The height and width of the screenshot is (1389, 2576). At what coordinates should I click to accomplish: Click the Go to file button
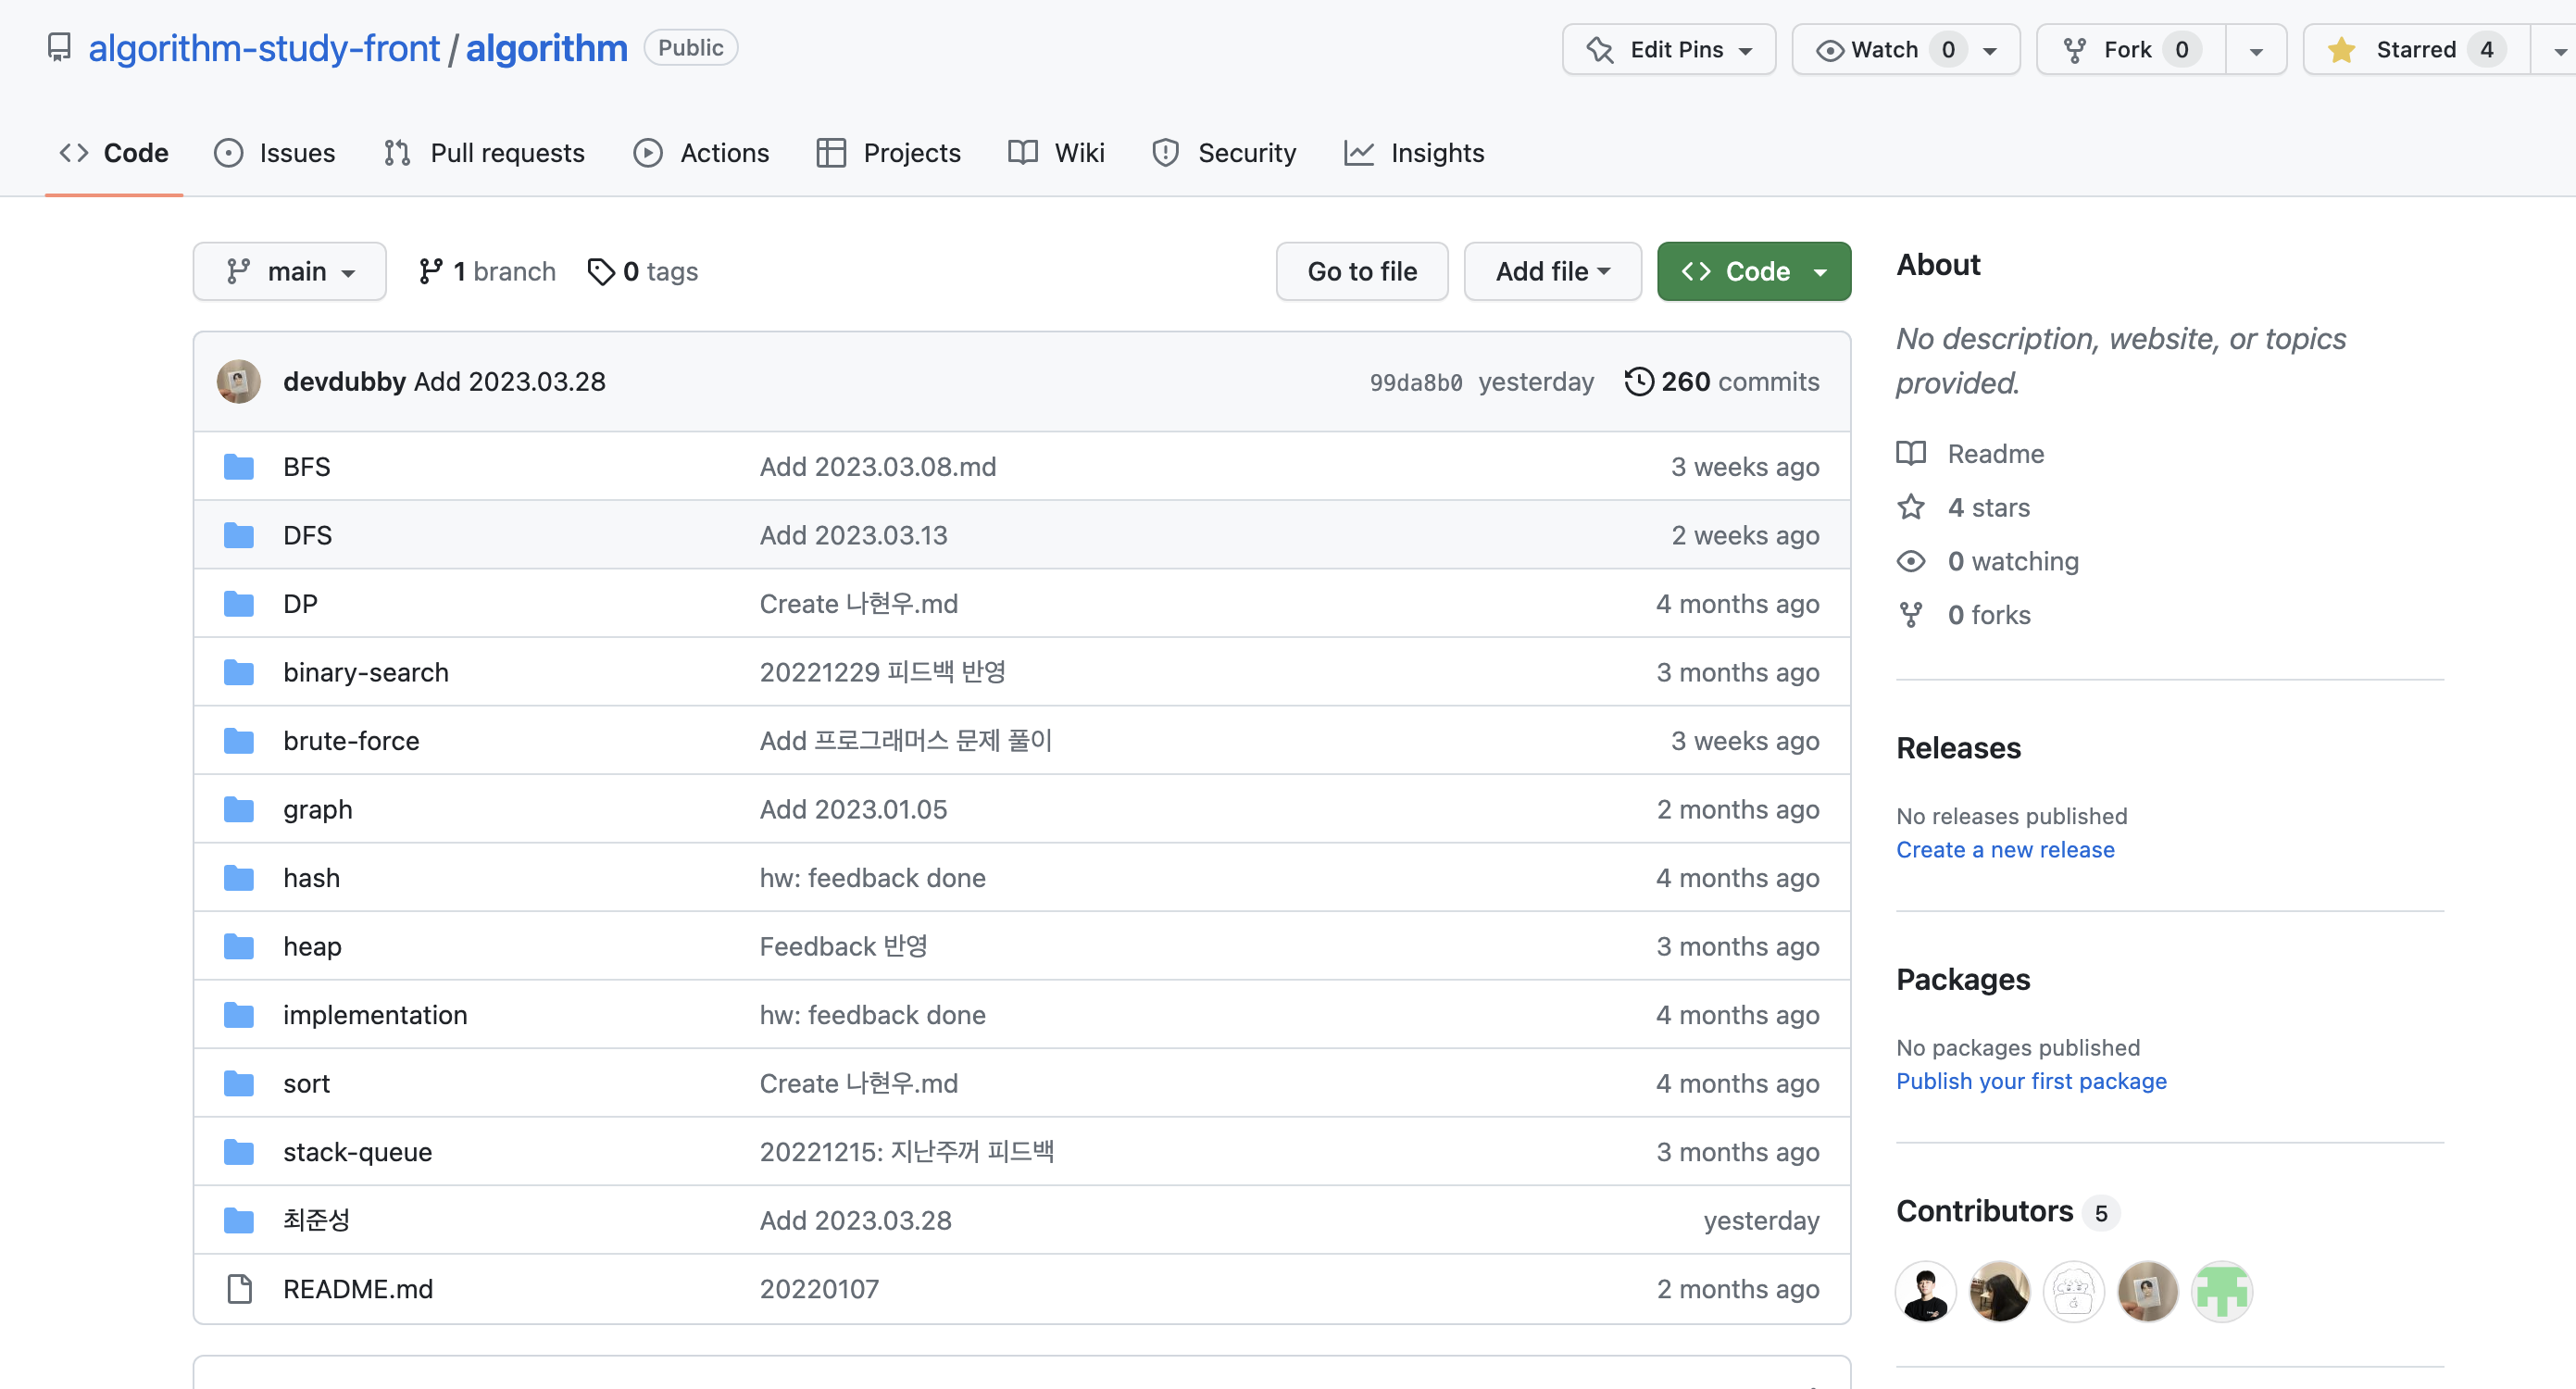point(1361,271)
